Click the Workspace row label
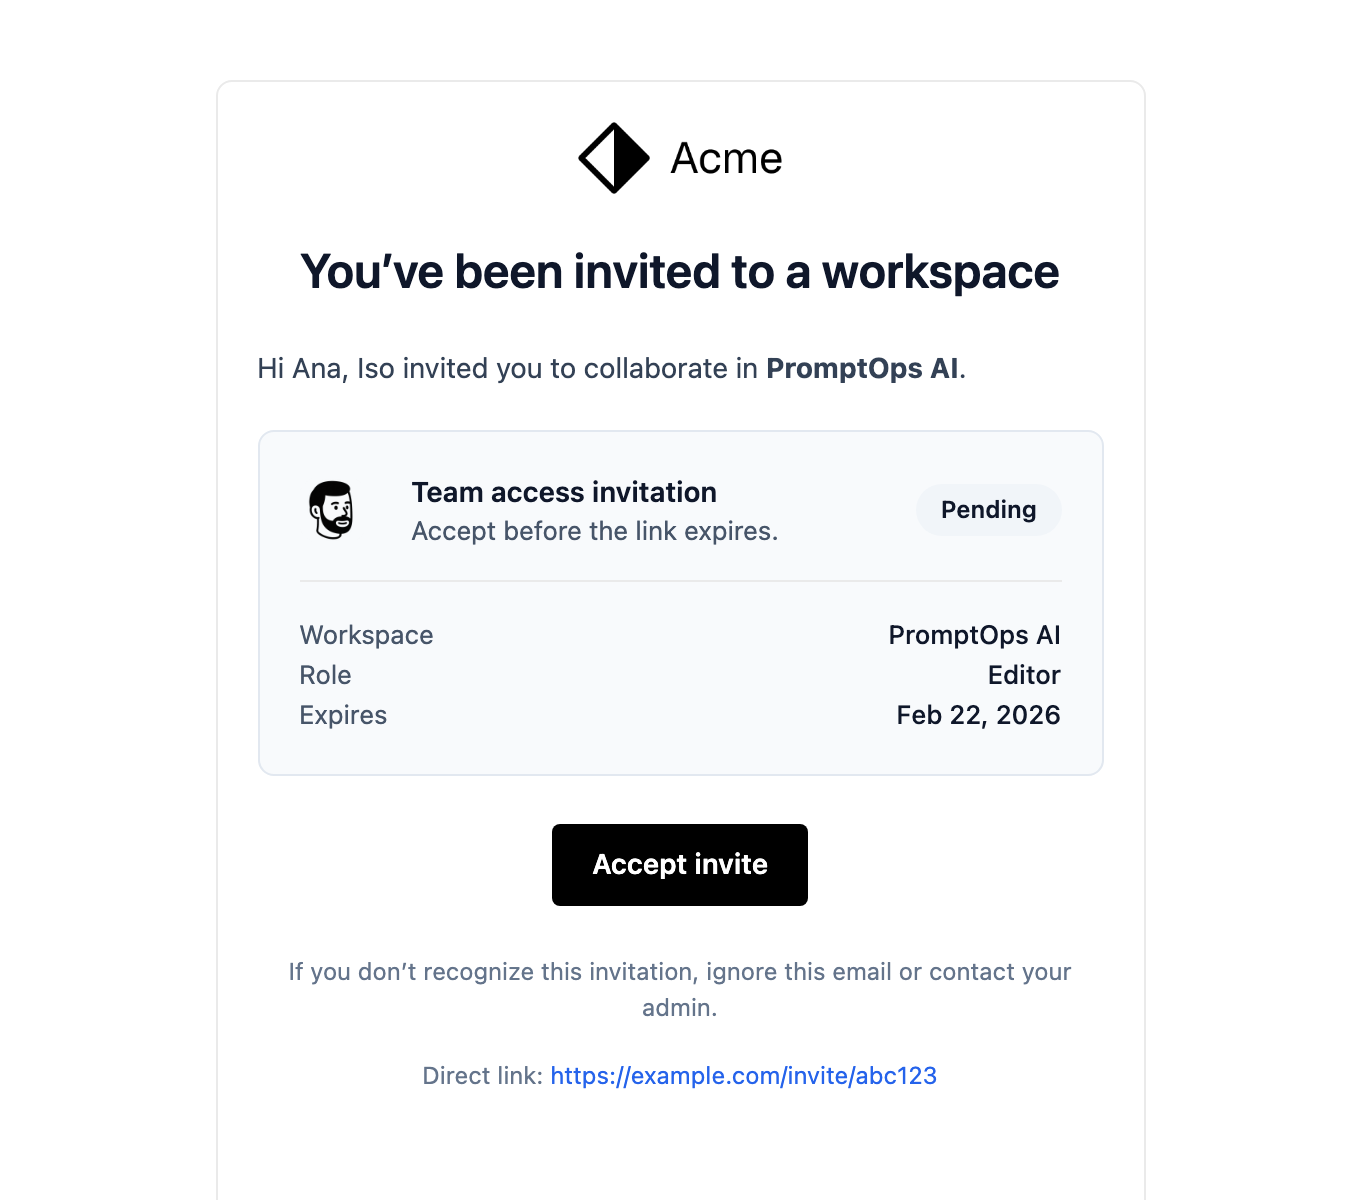The image size is (1360, 1200). 366,635
